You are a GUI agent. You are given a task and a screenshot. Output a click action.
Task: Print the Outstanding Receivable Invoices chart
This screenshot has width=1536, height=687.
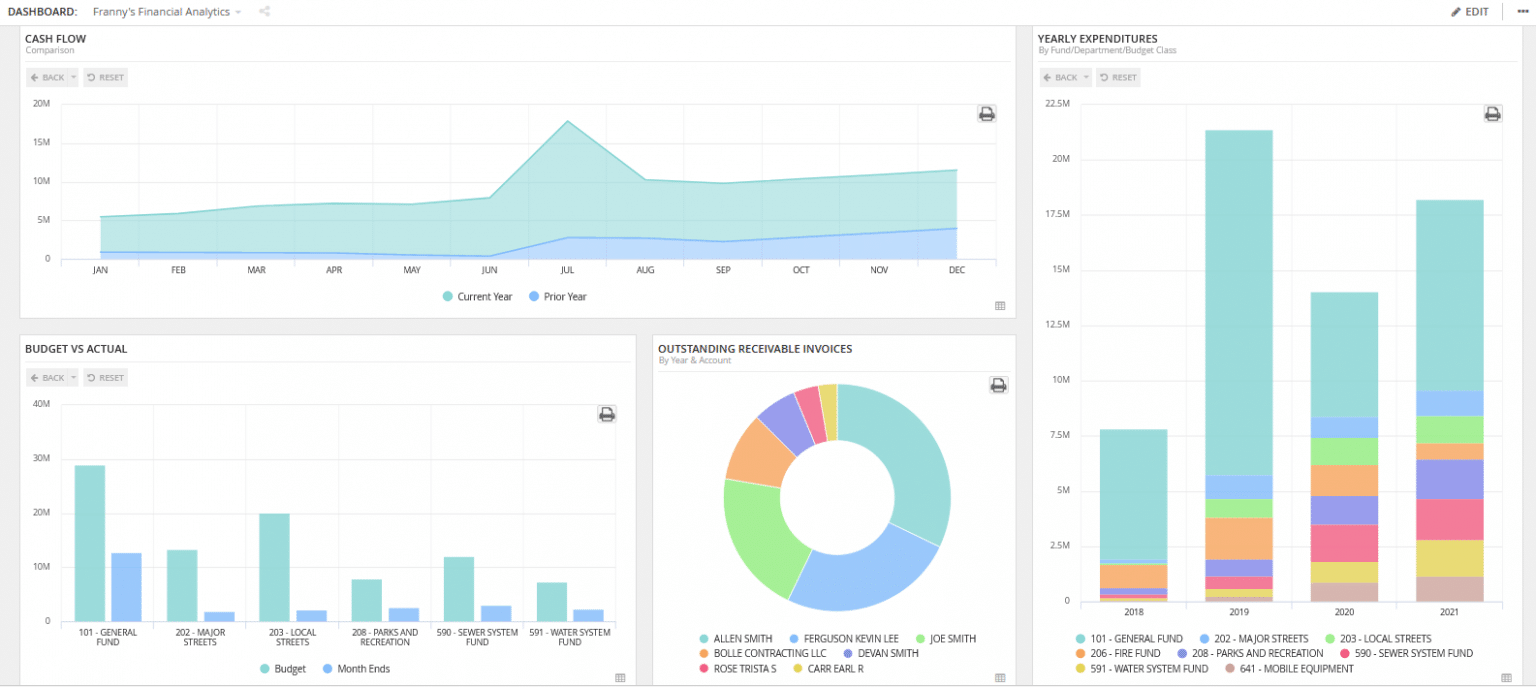point(997,384)
